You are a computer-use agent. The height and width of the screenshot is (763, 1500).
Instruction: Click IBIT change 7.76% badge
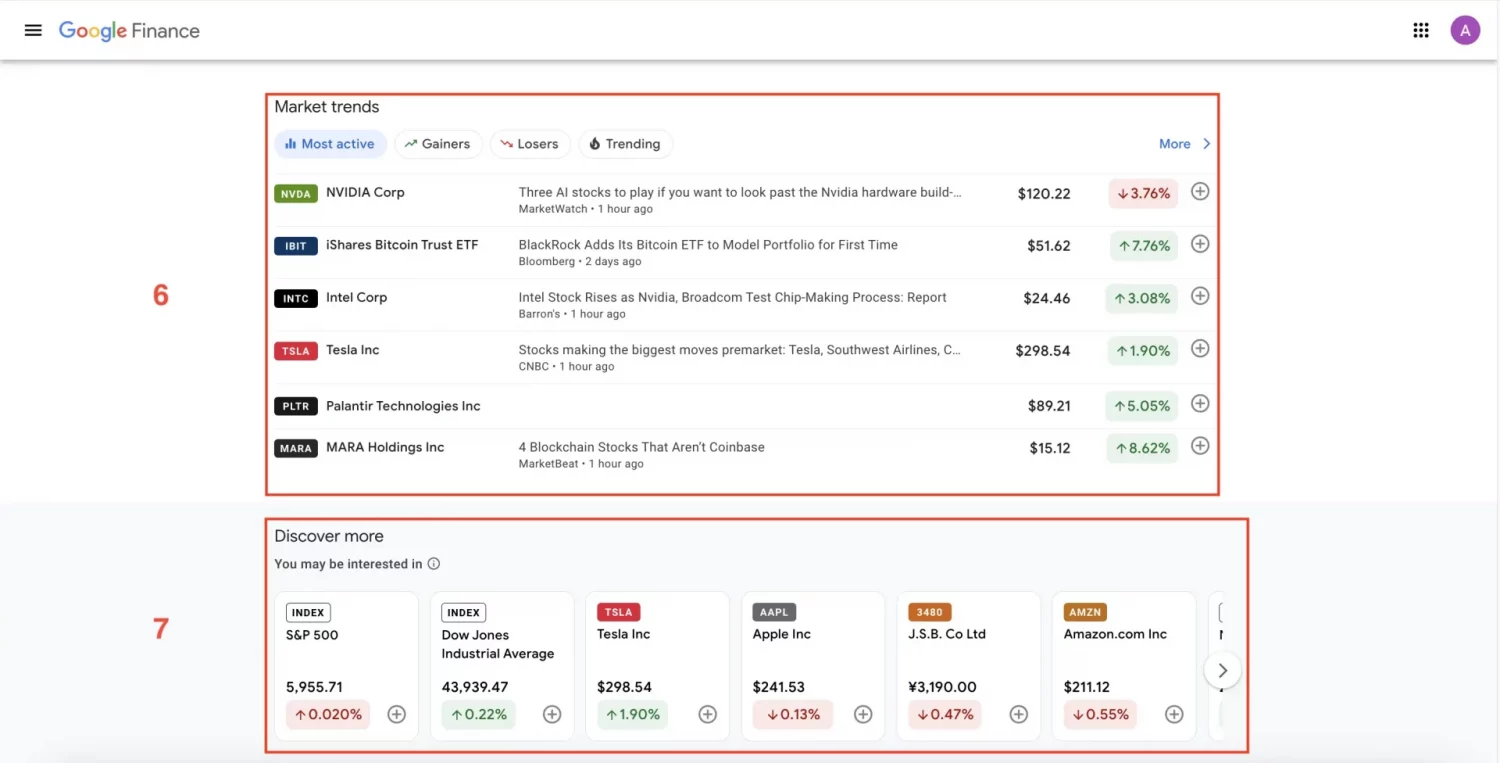click(x=1143, y=246)
